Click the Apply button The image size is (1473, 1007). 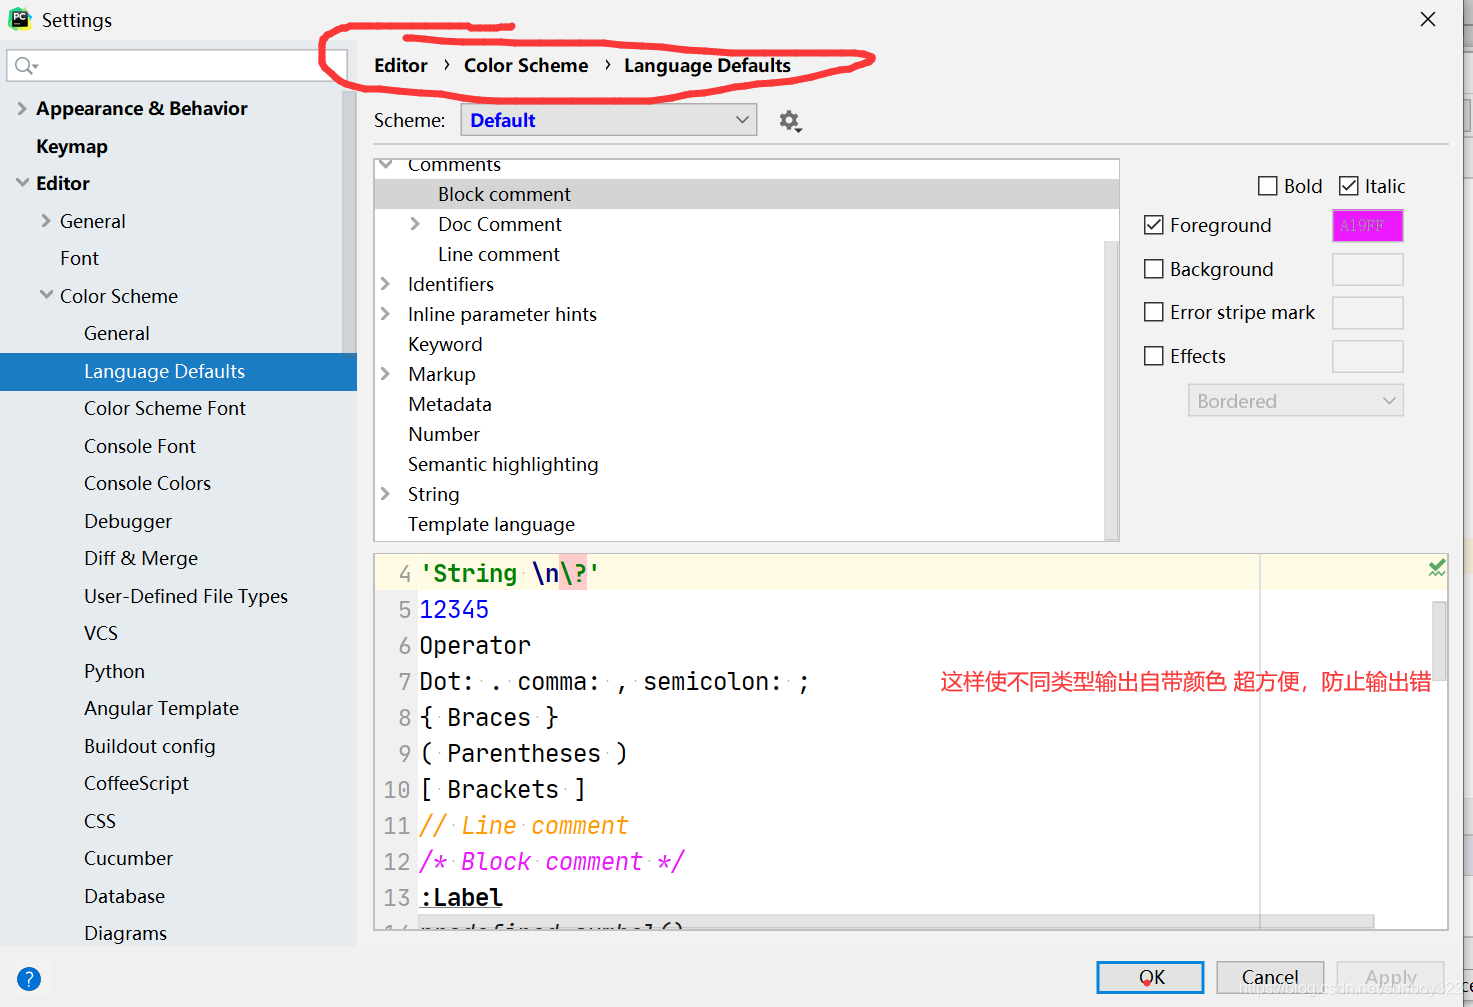(x=1390, y=977)
